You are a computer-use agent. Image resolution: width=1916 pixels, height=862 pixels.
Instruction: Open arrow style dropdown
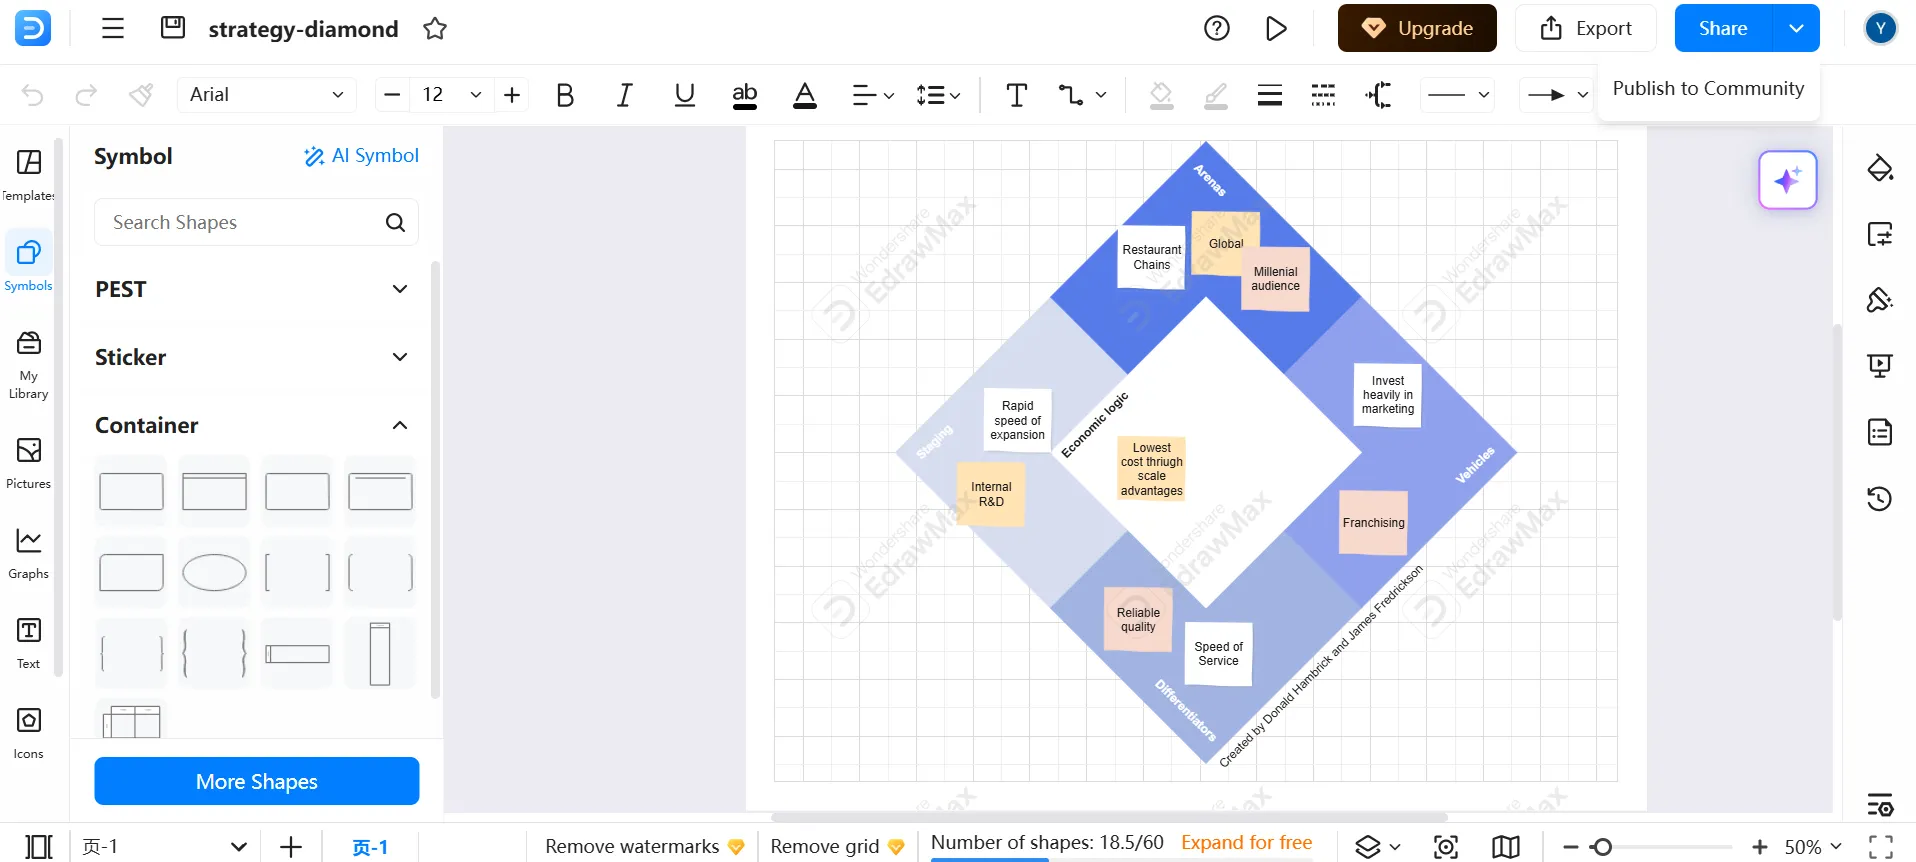coord(1557,95)
